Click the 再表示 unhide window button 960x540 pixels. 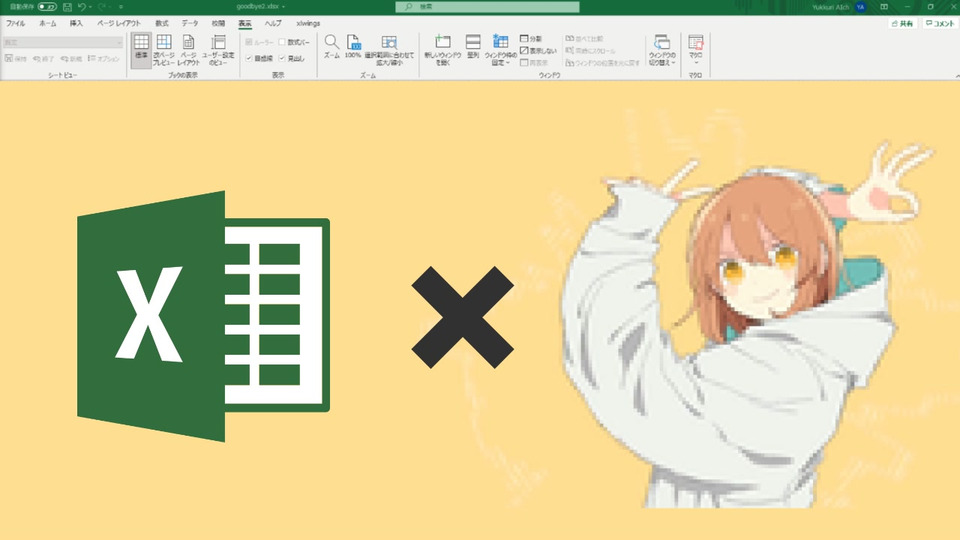(534, 62)
